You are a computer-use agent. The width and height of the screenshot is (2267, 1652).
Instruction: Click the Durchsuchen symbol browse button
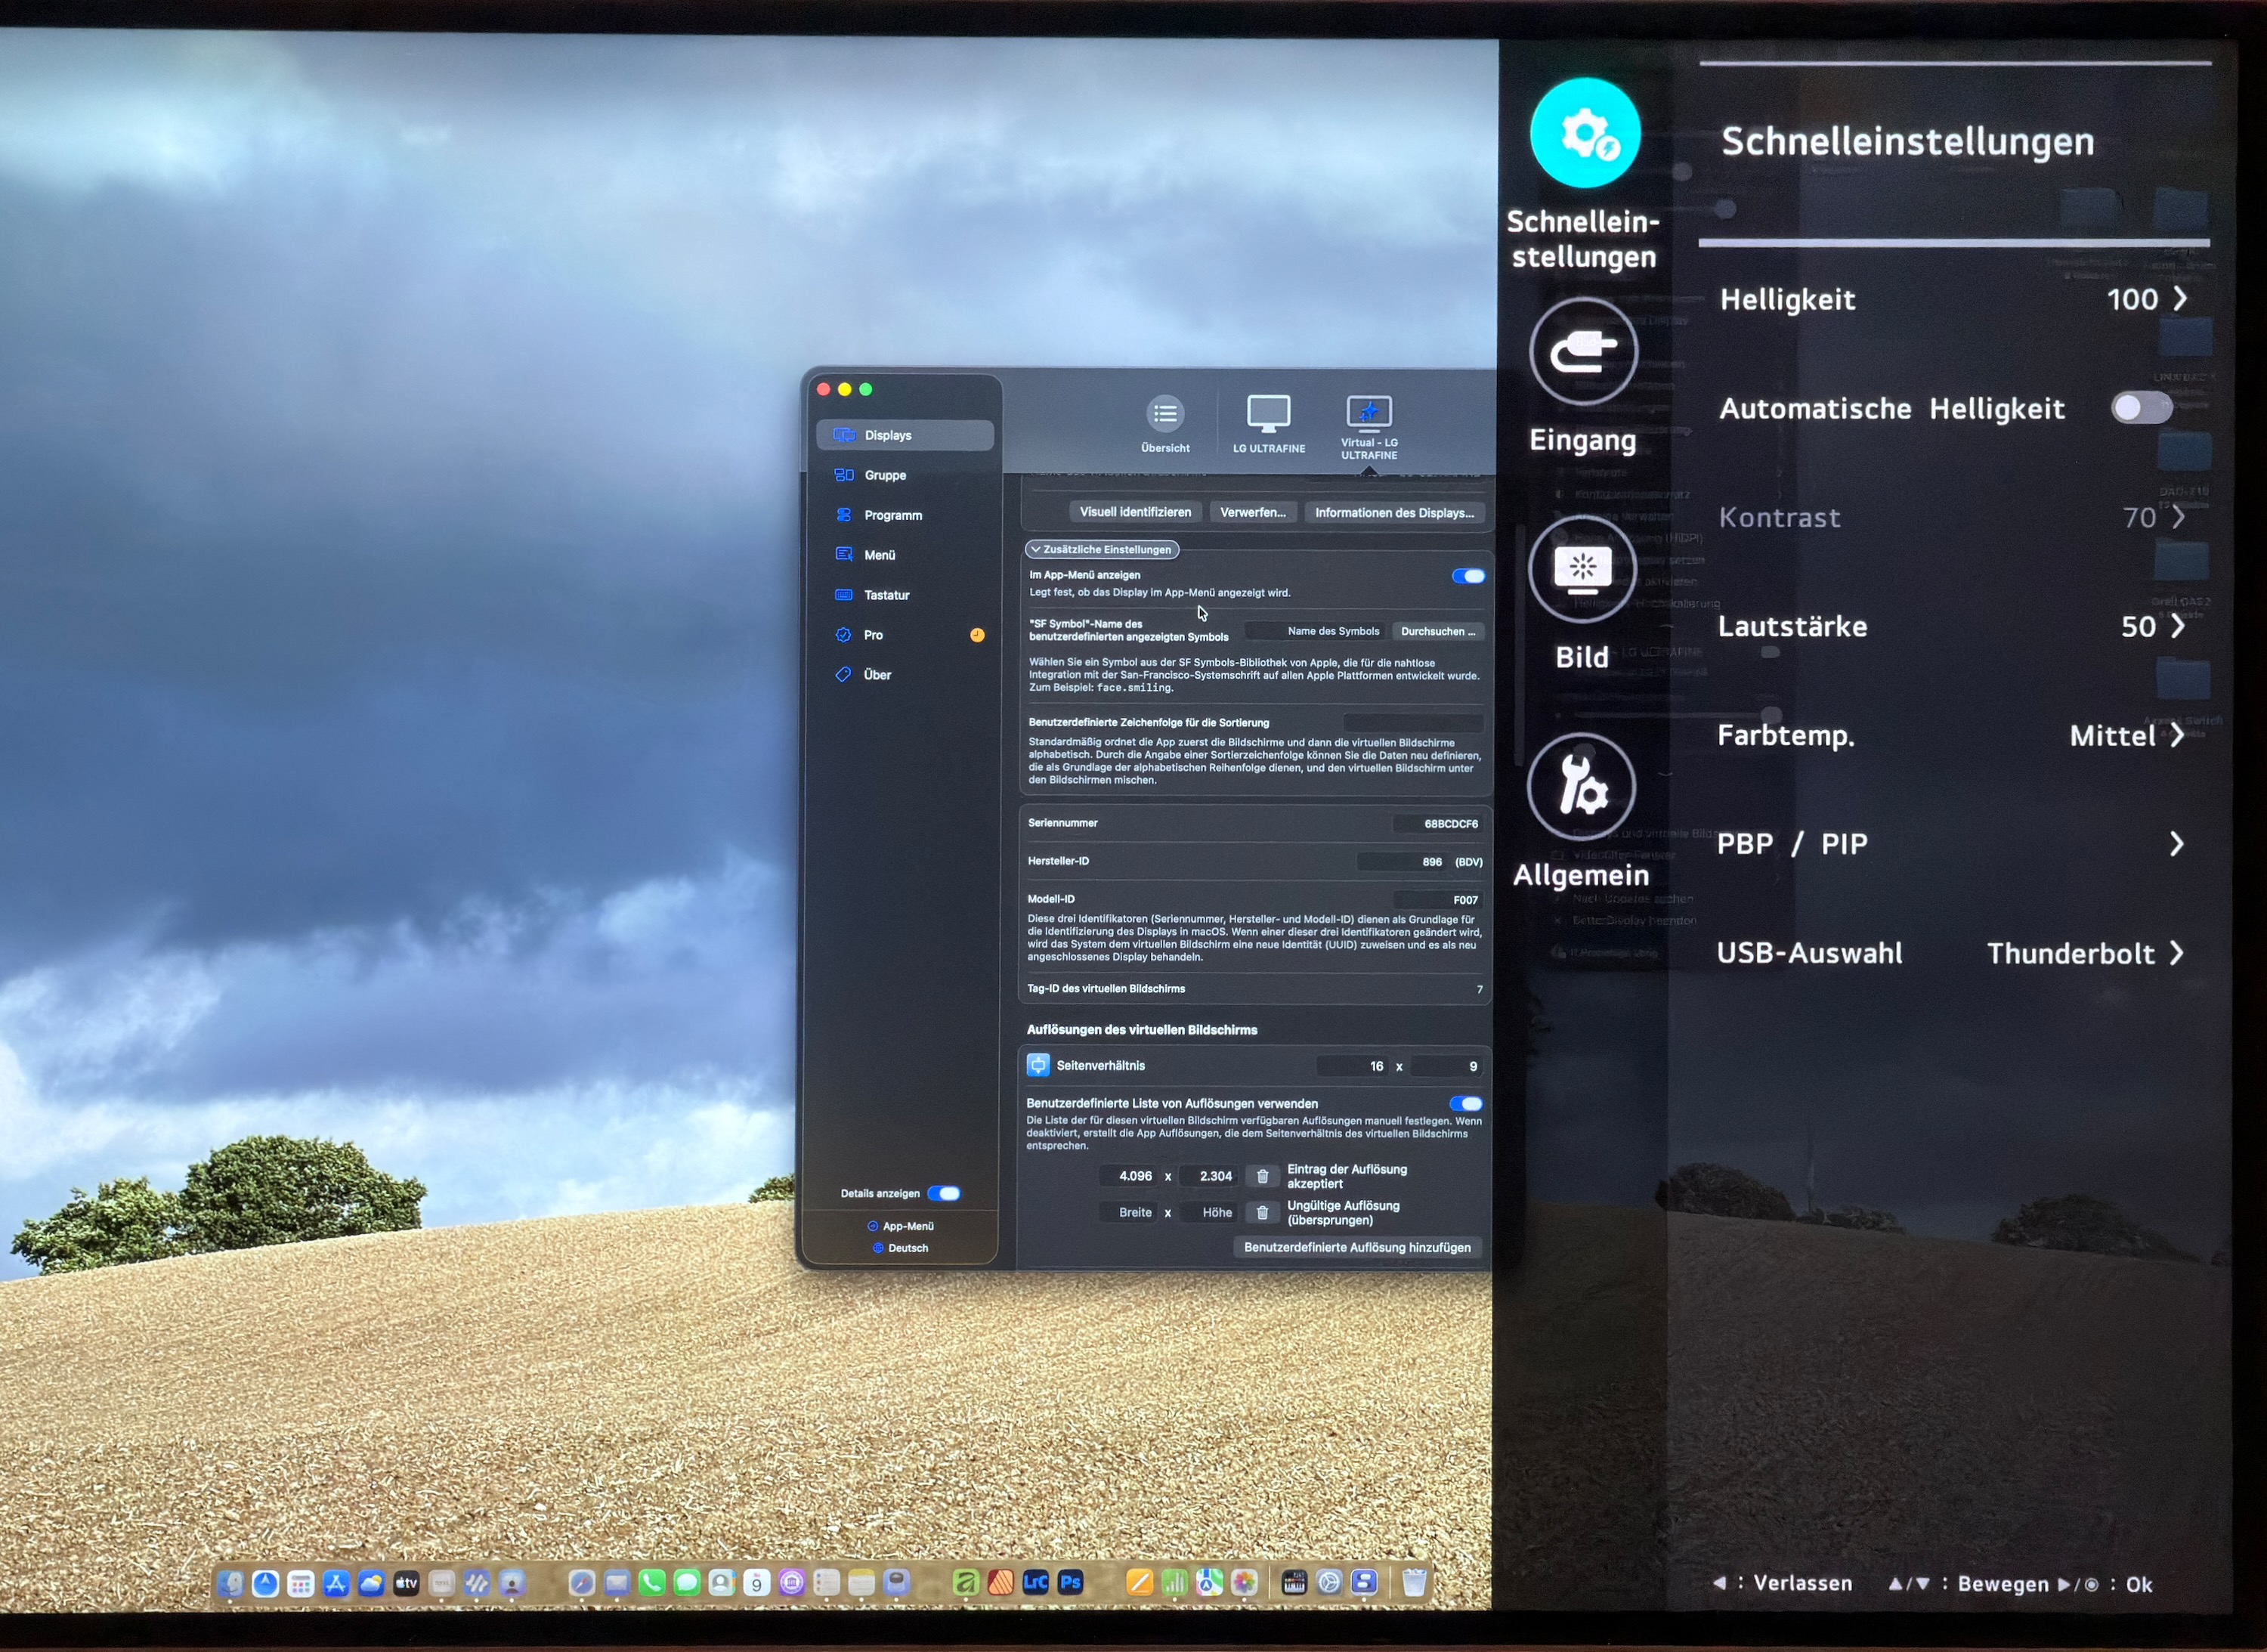[x=1437, y=631]
